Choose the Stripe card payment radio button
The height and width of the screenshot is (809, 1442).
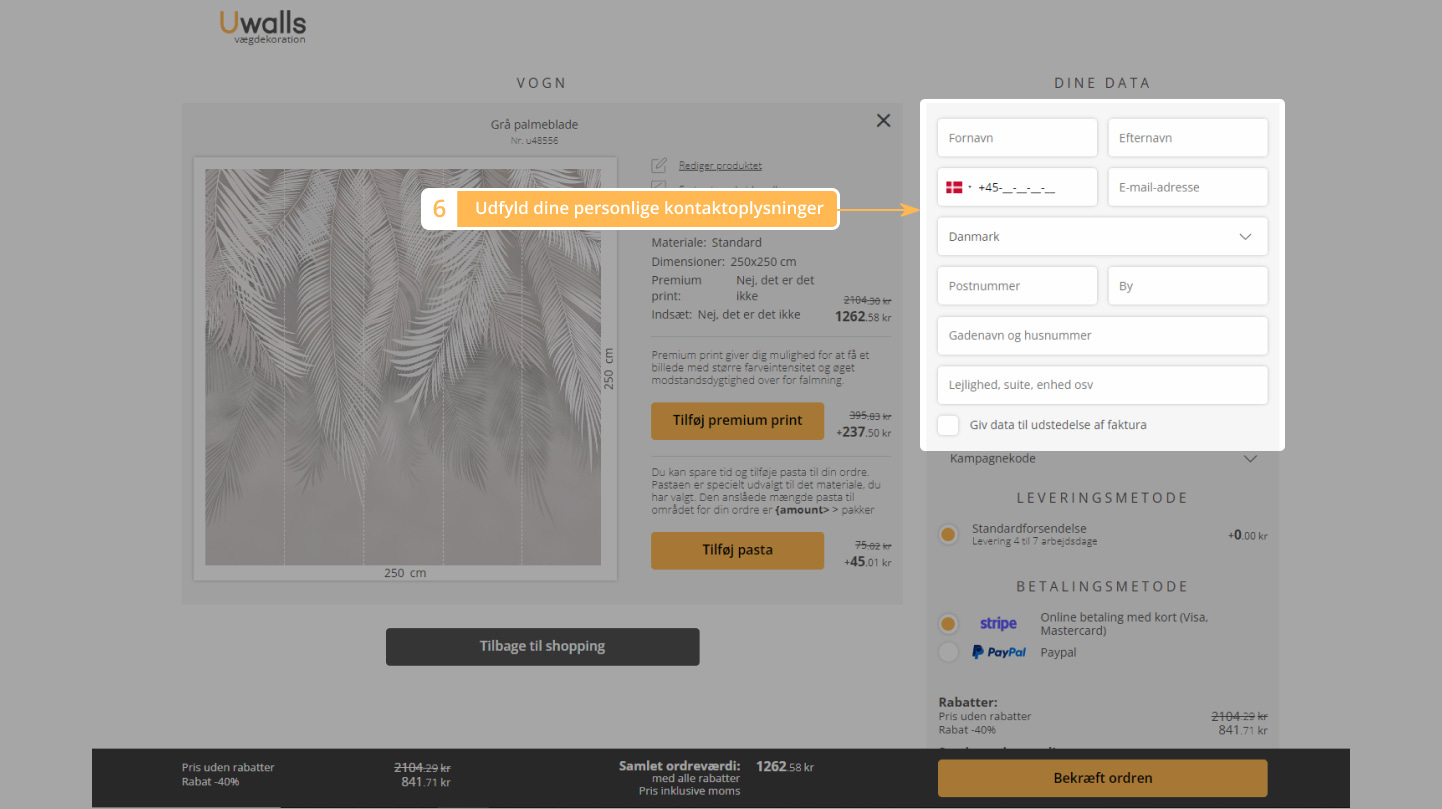tap(948, 624)
